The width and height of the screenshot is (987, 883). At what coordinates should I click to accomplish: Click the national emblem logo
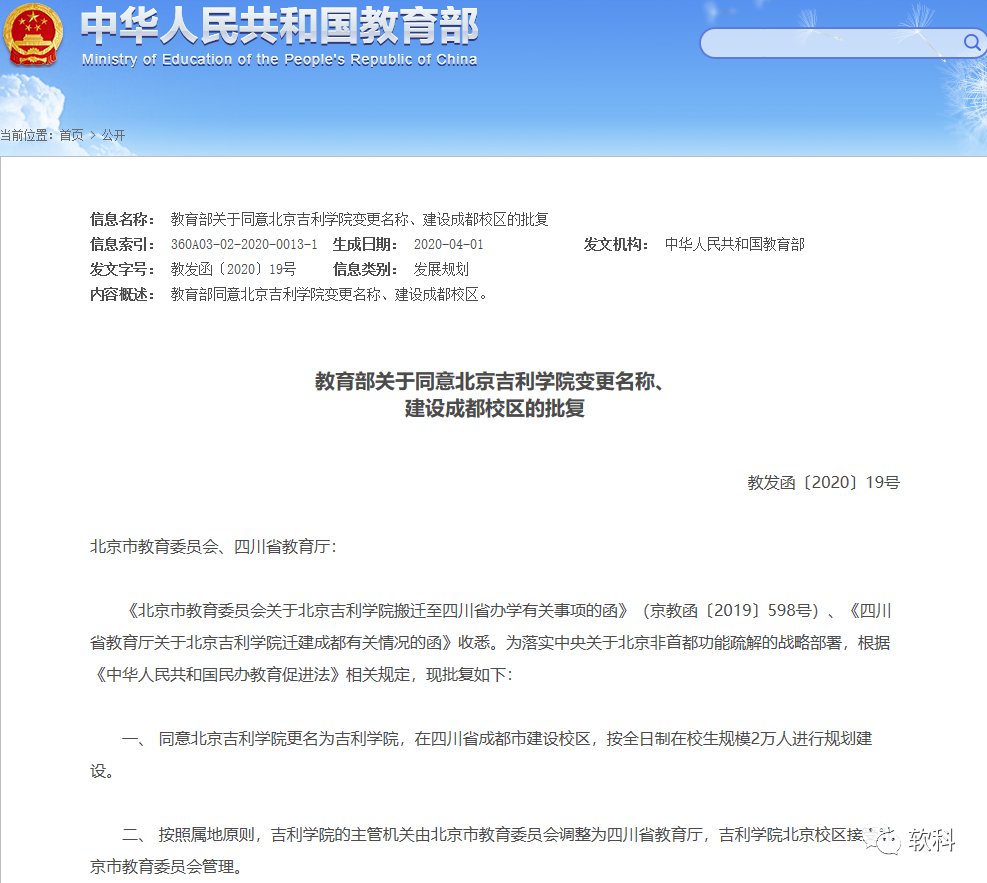coord(33,34)
